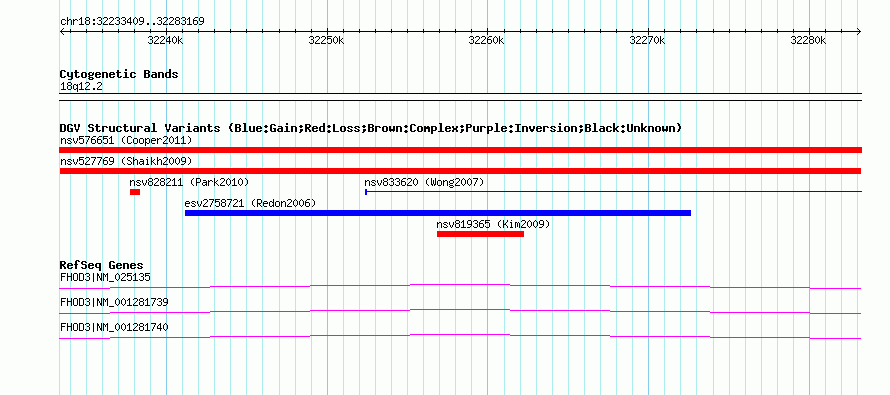Click the left arrowhead of the ruler
890x395 pixels.
(x=62, y=31)
